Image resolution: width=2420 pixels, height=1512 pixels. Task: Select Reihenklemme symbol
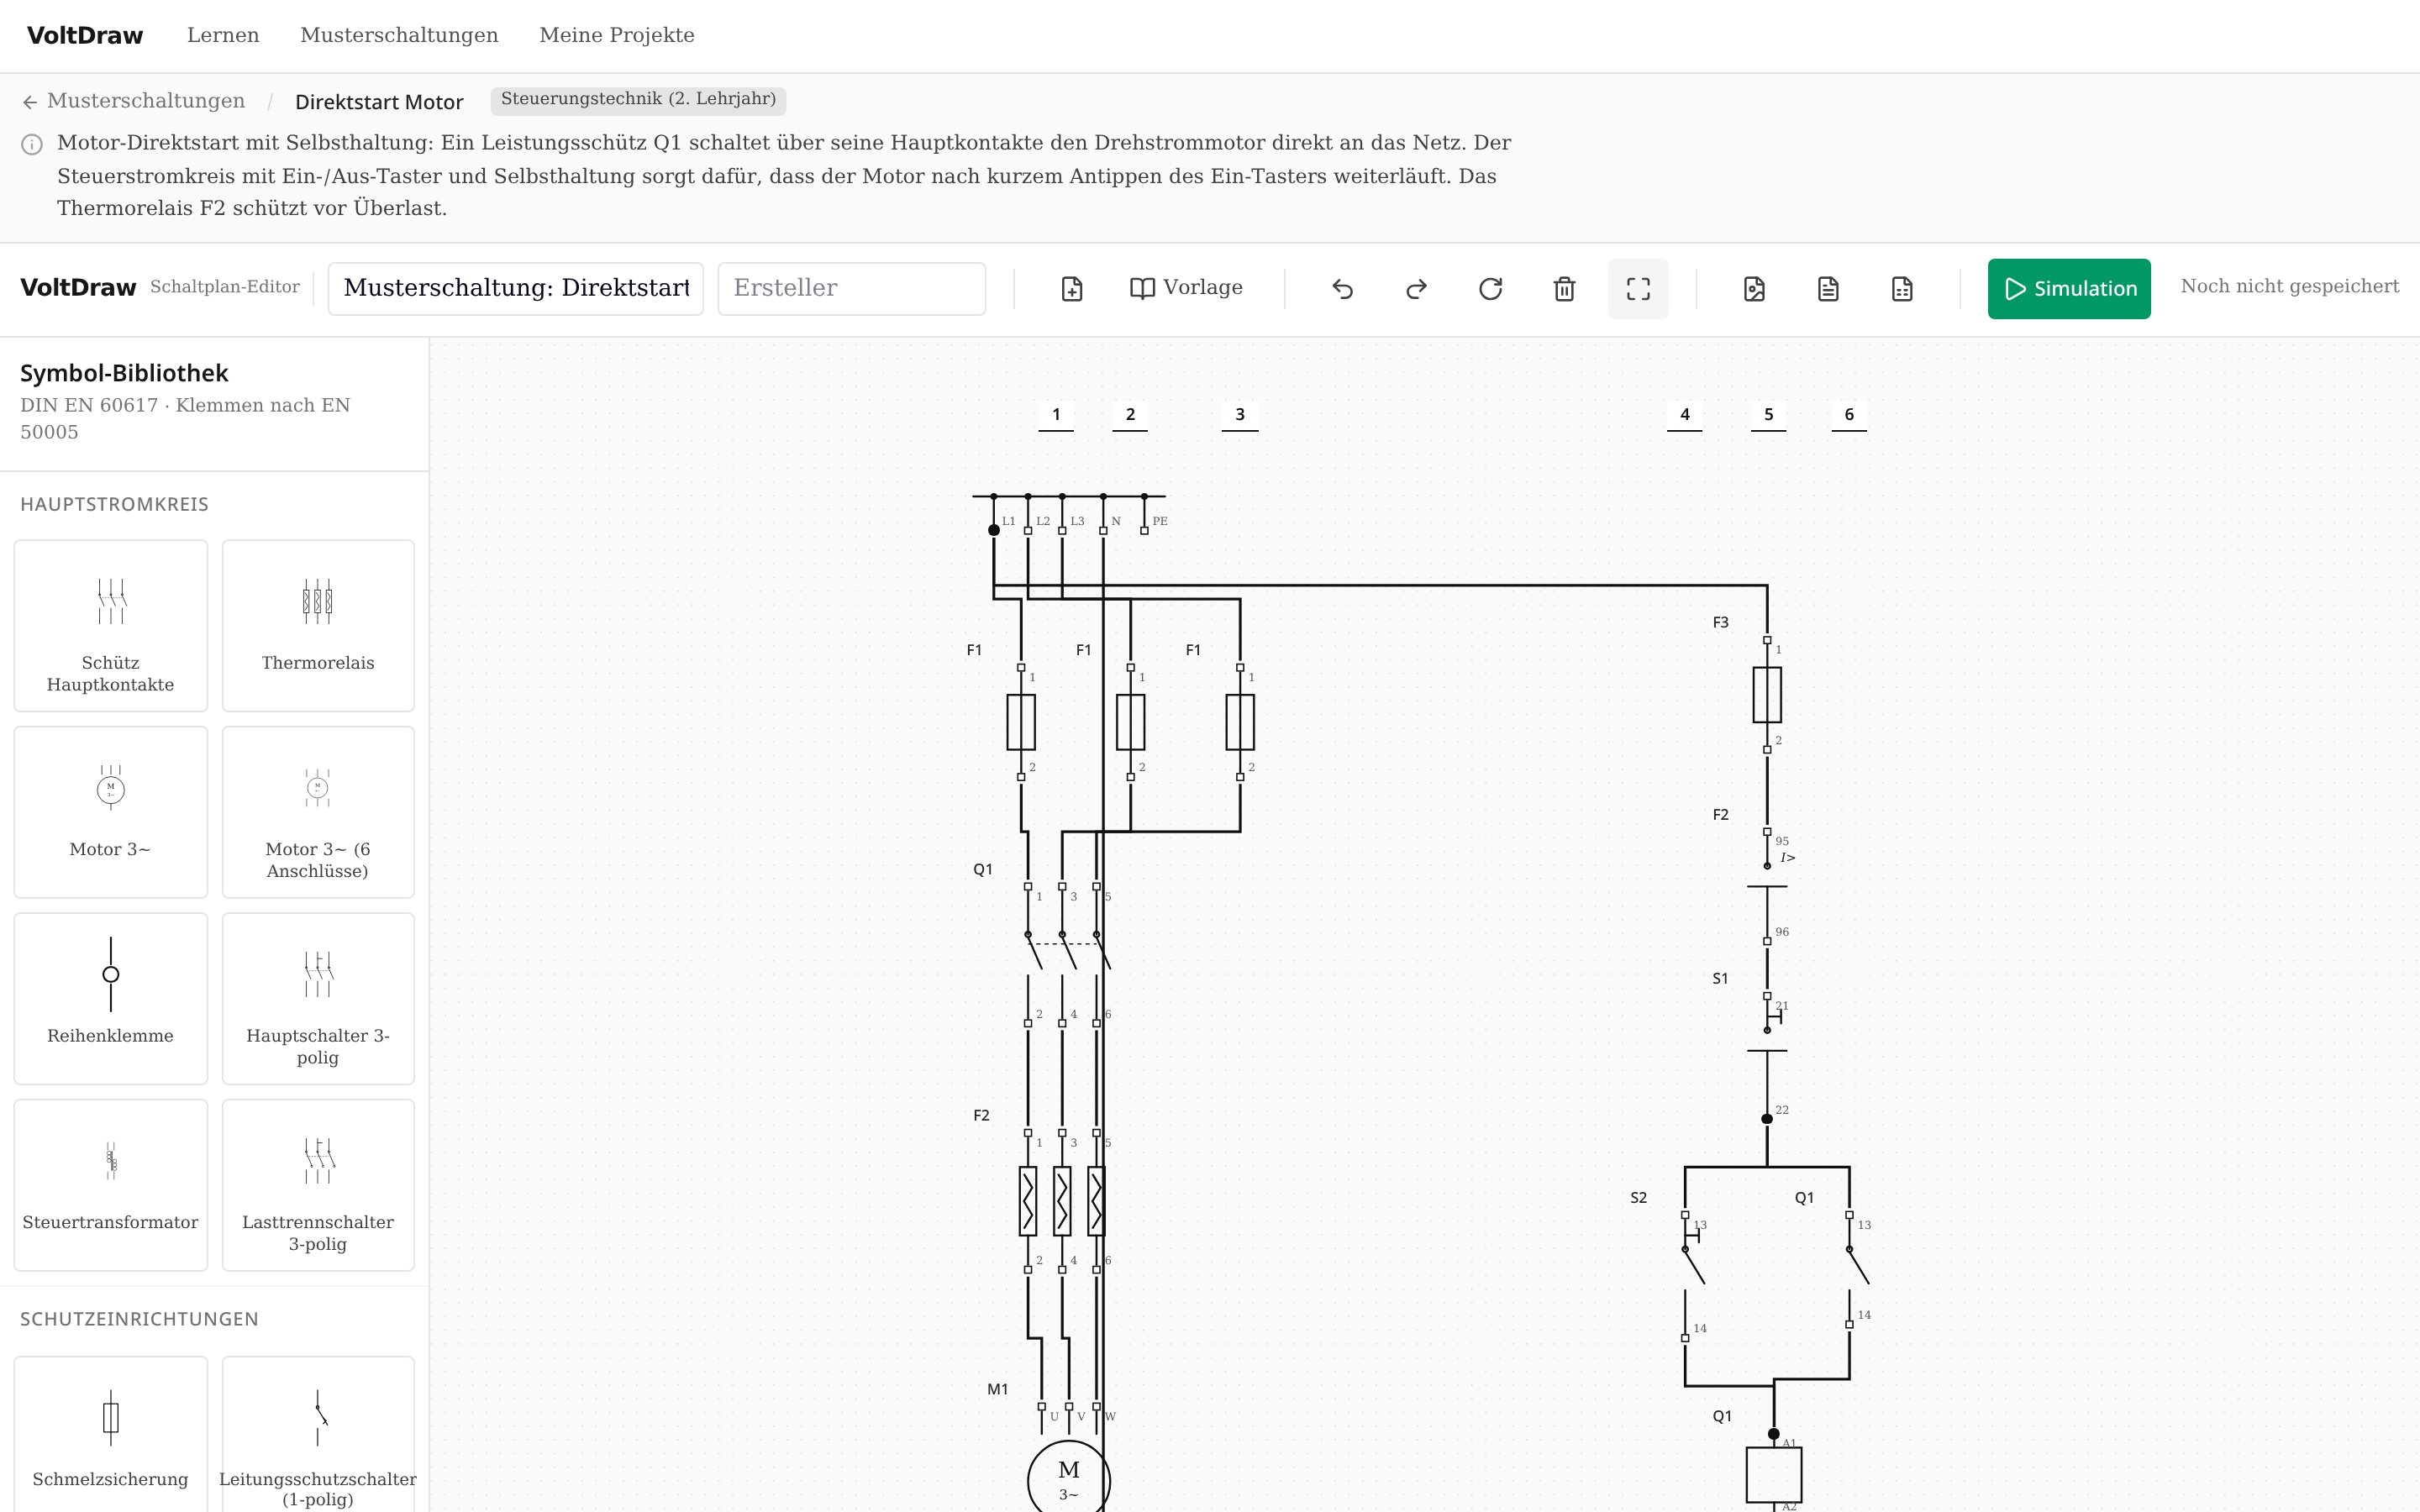pyautogui.click(x=111, y=999)
